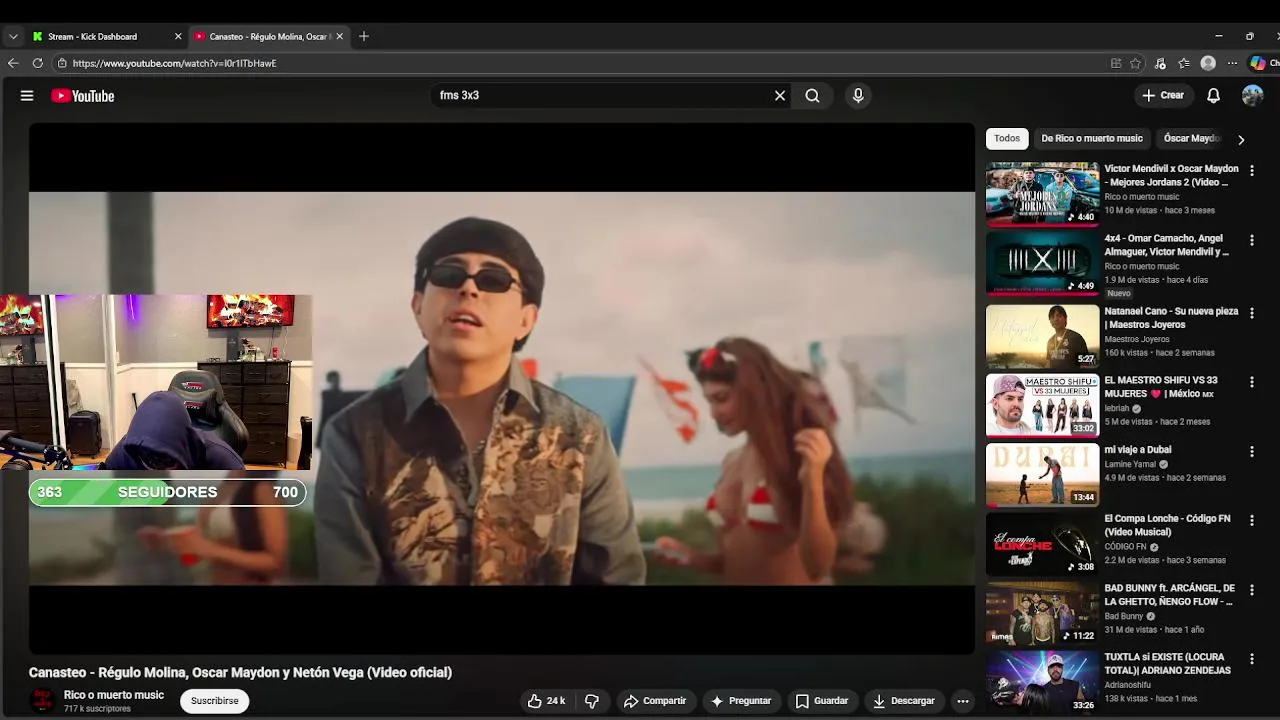Close the Canasteo YouTube tab
The height and width of the screenshot is (720, 1280).
(339, 37)
